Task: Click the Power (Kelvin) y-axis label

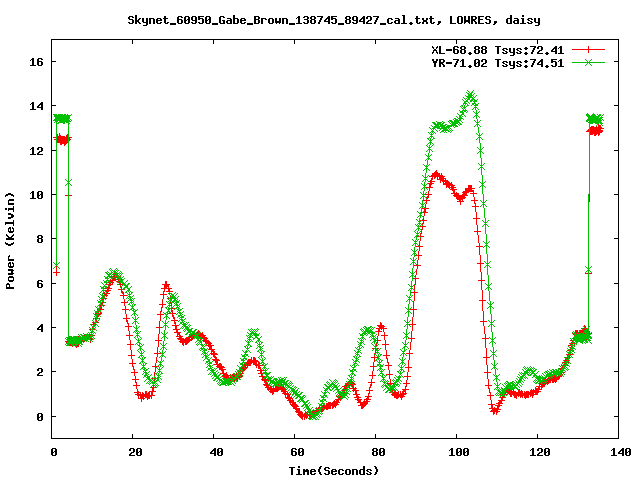Action: 10,241
